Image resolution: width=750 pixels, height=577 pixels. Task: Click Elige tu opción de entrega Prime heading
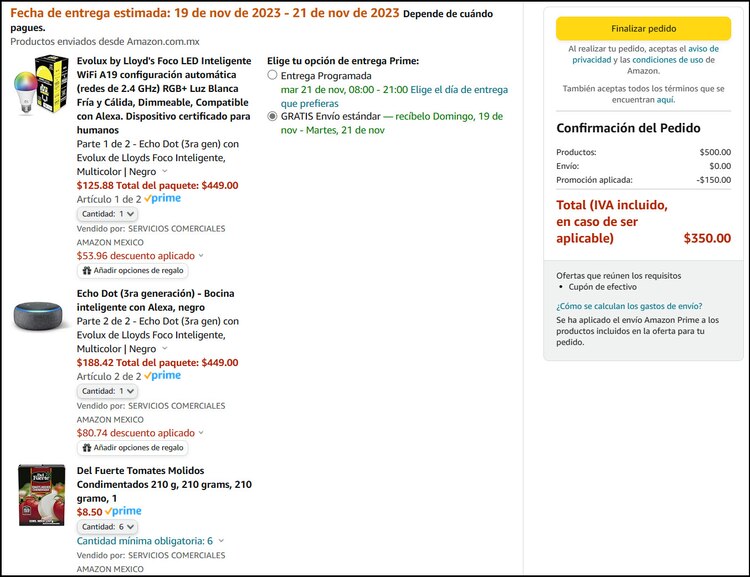[x=343, y=61]
